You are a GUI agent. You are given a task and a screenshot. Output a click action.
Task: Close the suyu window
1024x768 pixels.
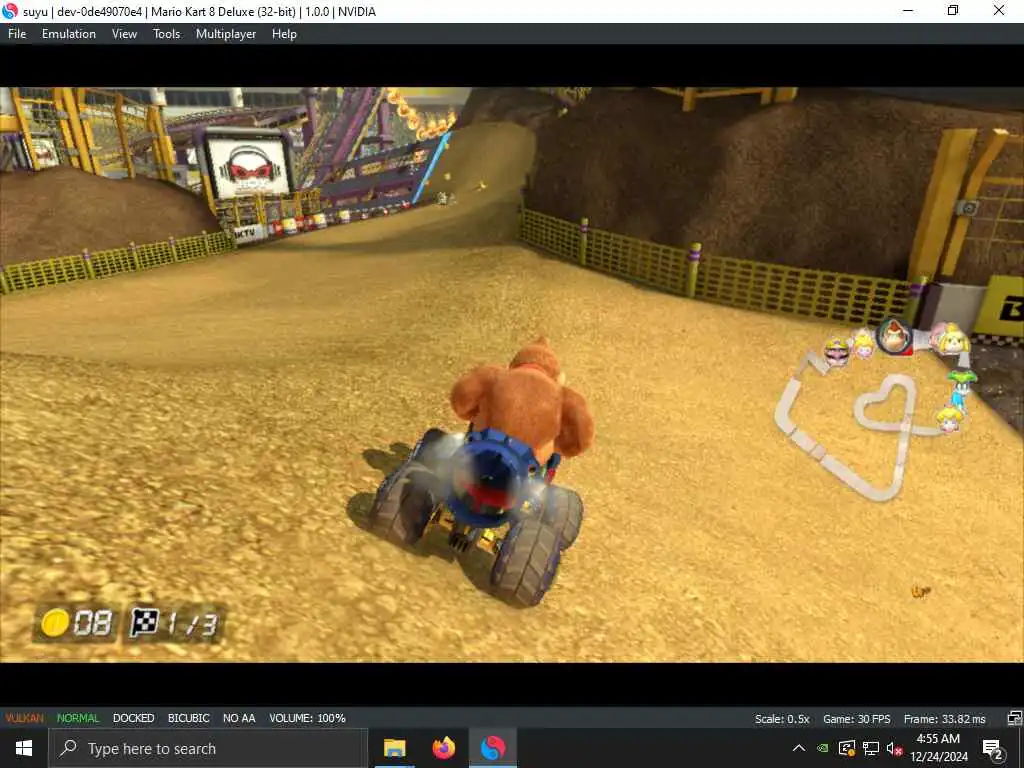click(999, 10)
